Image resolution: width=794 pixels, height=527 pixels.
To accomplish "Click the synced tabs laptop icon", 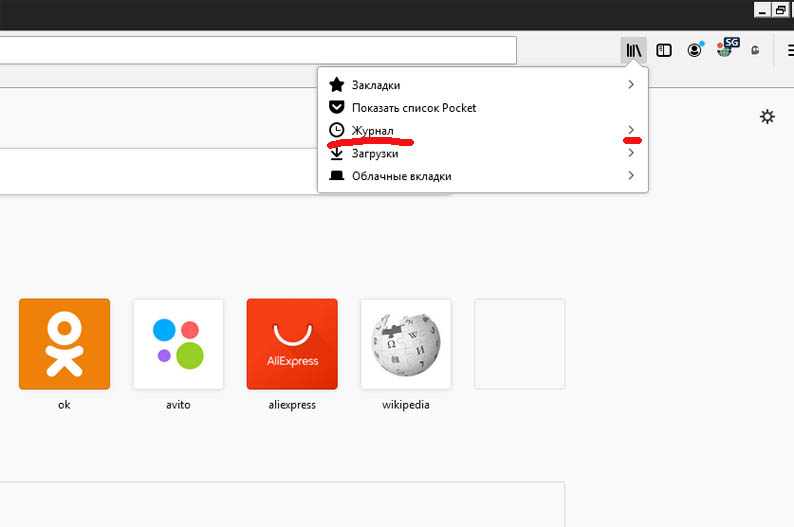I will (337, 176).
